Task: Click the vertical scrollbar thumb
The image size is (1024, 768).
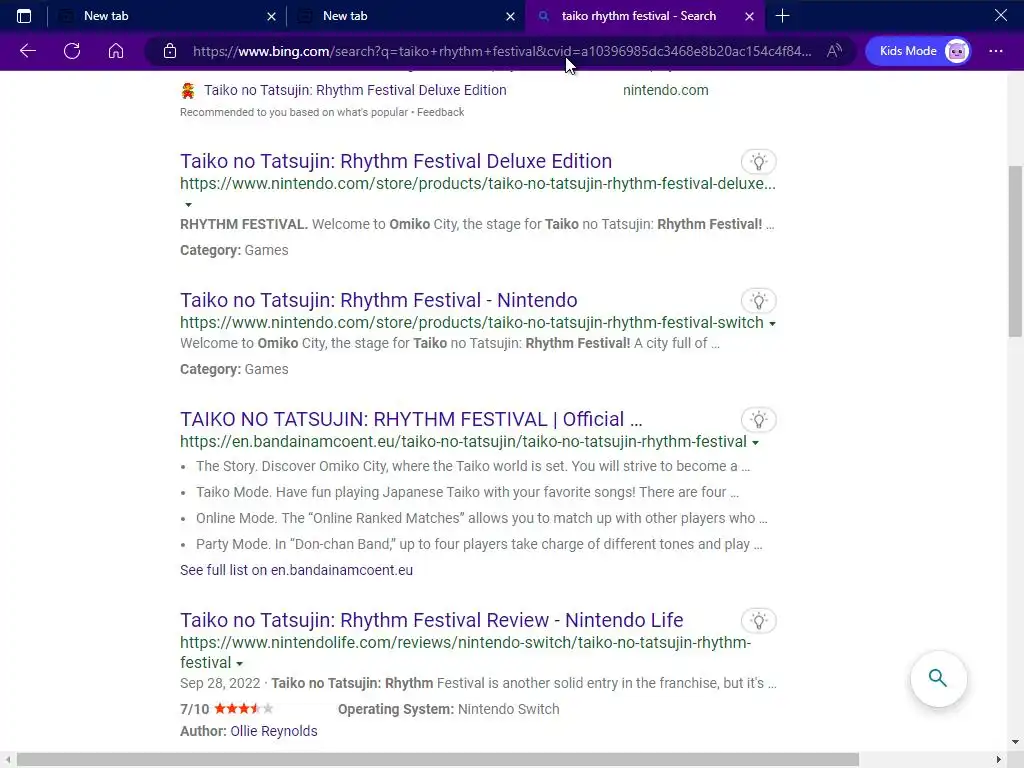Action: (1015, 251)
